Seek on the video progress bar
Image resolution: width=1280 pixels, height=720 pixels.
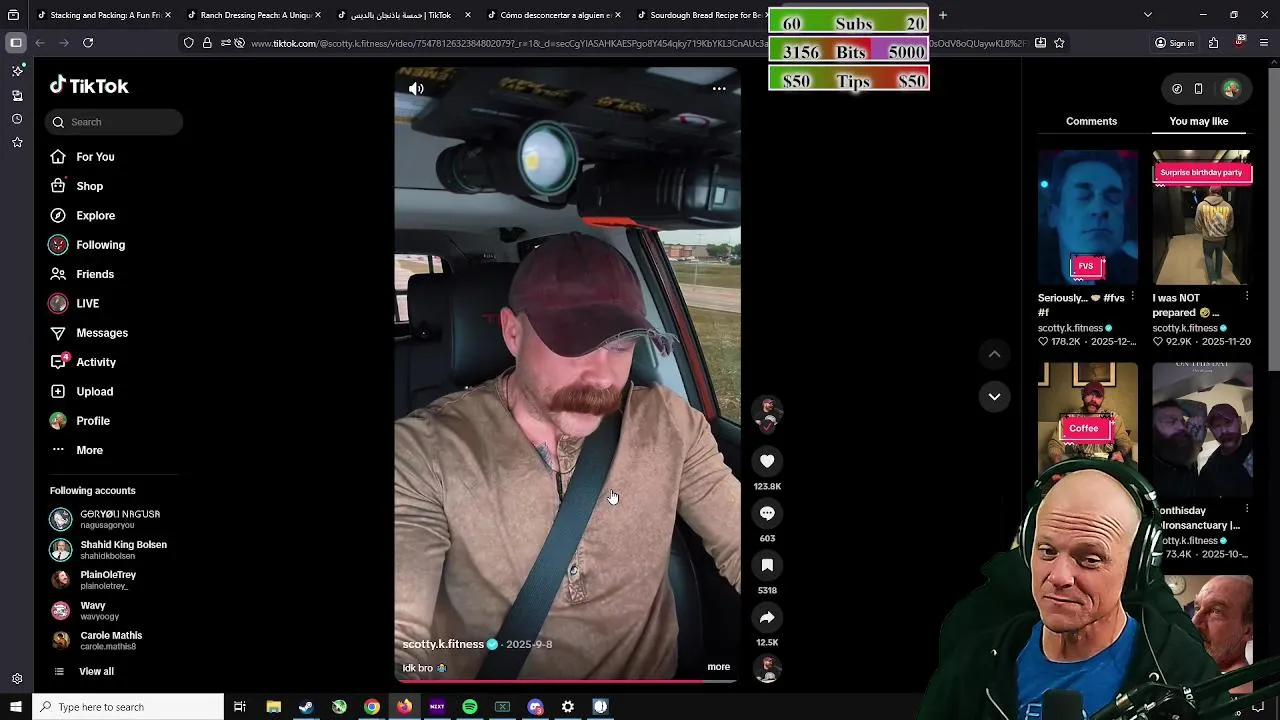pyautogui.click(x=567, y=682)
